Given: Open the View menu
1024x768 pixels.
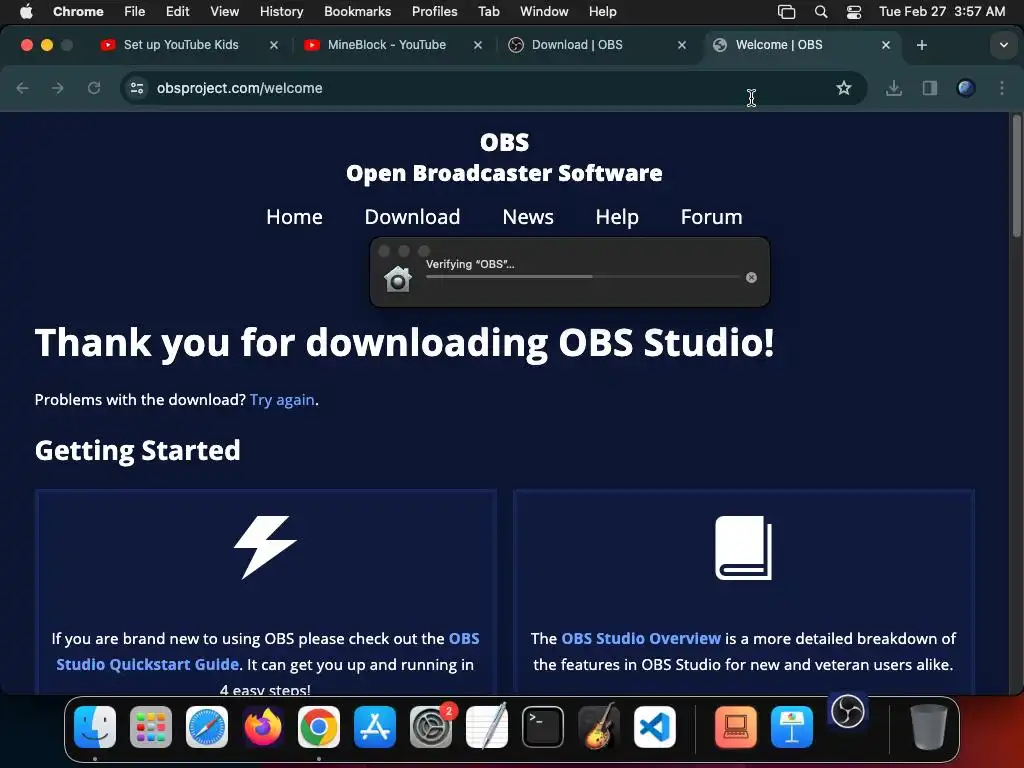Looking at the screenshot, I should tap(225, 11).
